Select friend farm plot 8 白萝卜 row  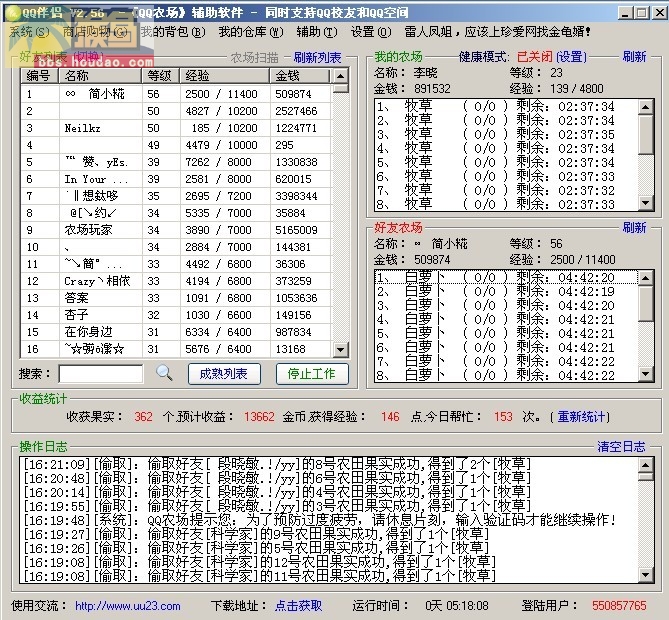[506, 375]
